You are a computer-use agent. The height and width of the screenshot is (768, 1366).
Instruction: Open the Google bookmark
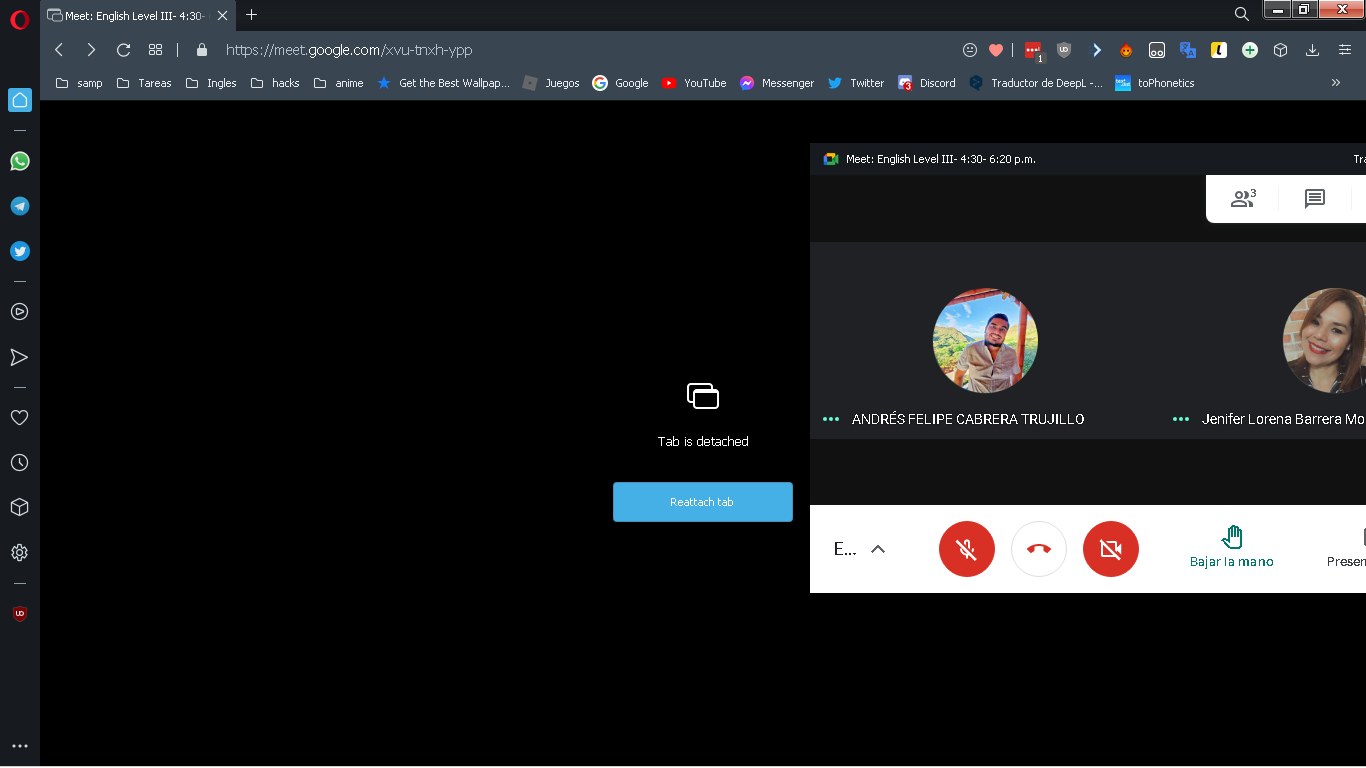(620, 83)
